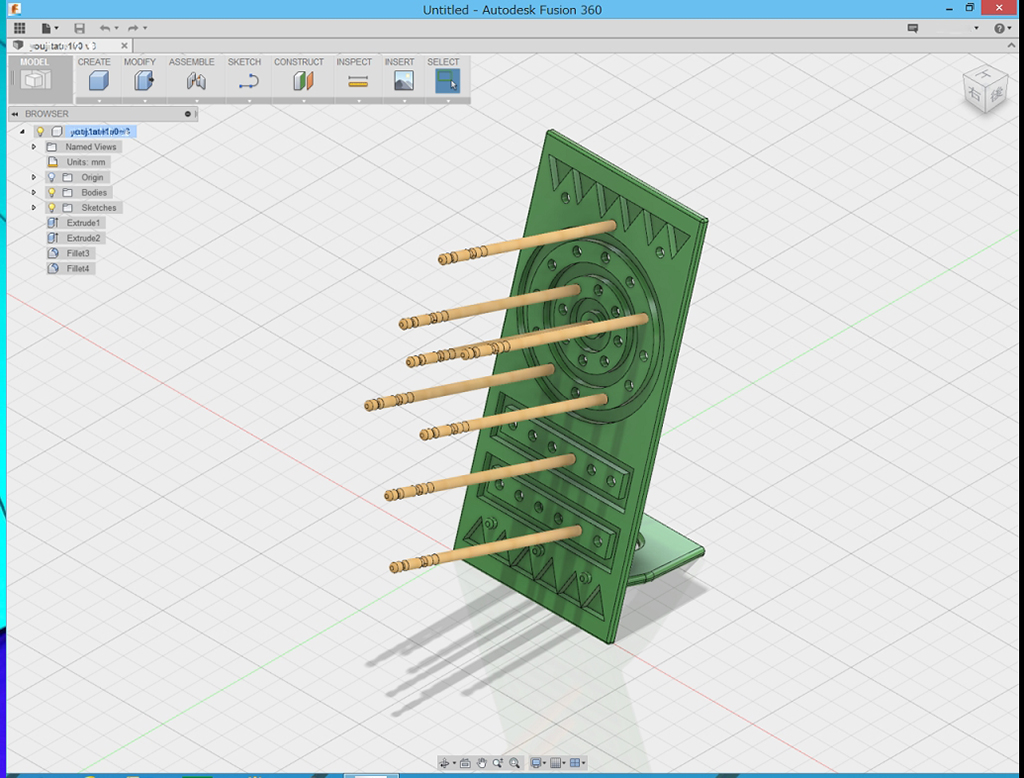The width and height of the screenshot is (1024, 778).
Task: Click the MODIFY press pull icon
Action: (144, 81)
